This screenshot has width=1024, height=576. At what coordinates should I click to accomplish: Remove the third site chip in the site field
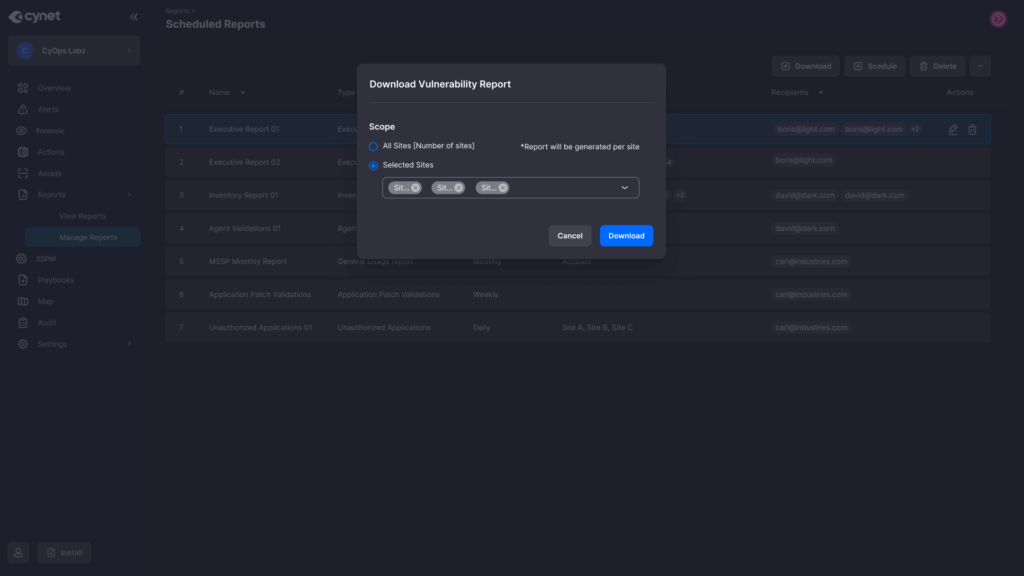click(502, 188)
